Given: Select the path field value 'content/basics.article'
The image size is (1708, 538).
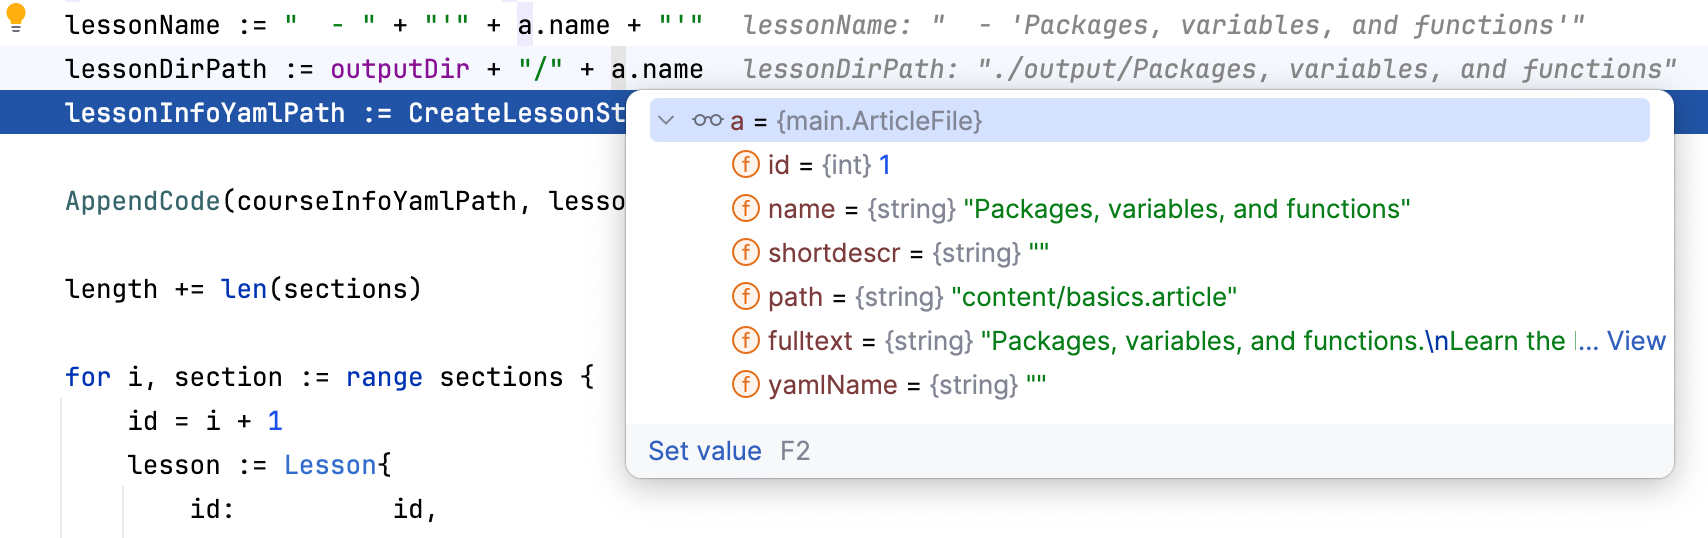Looking at the screenshot, I should (x=1094, y=297).
